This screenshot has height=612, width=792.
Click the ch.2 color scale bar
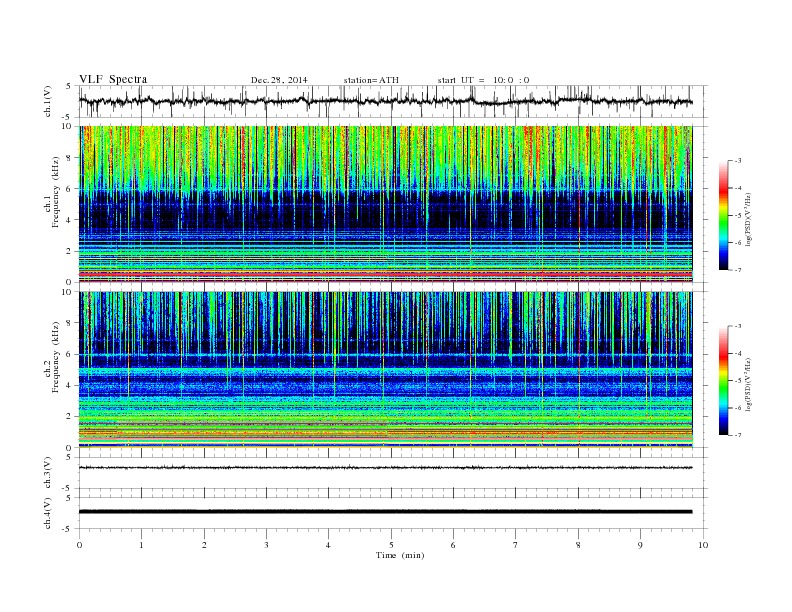point(723,380)
